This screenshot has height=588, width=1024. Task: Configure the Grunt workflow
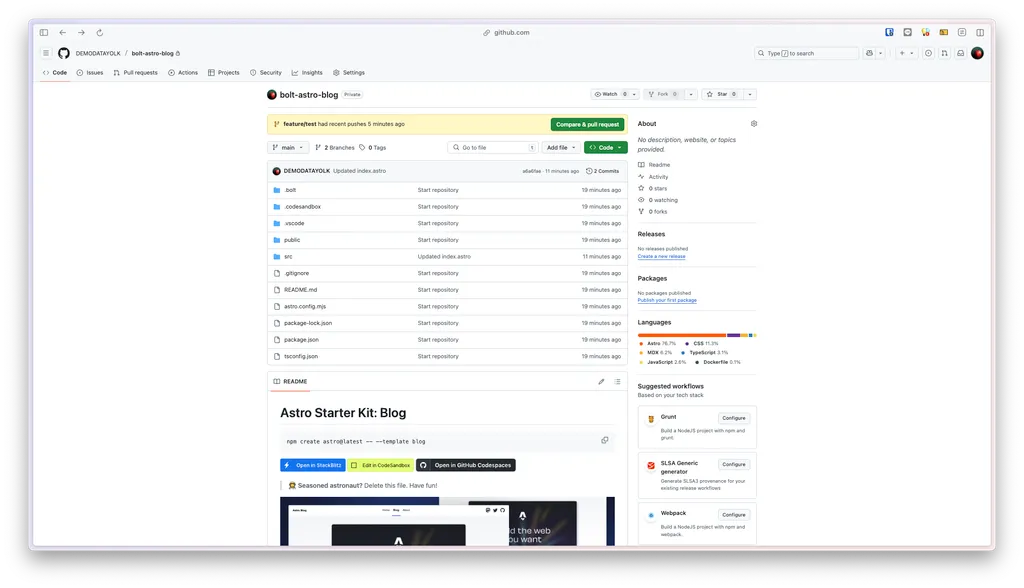tap(733, 418)
